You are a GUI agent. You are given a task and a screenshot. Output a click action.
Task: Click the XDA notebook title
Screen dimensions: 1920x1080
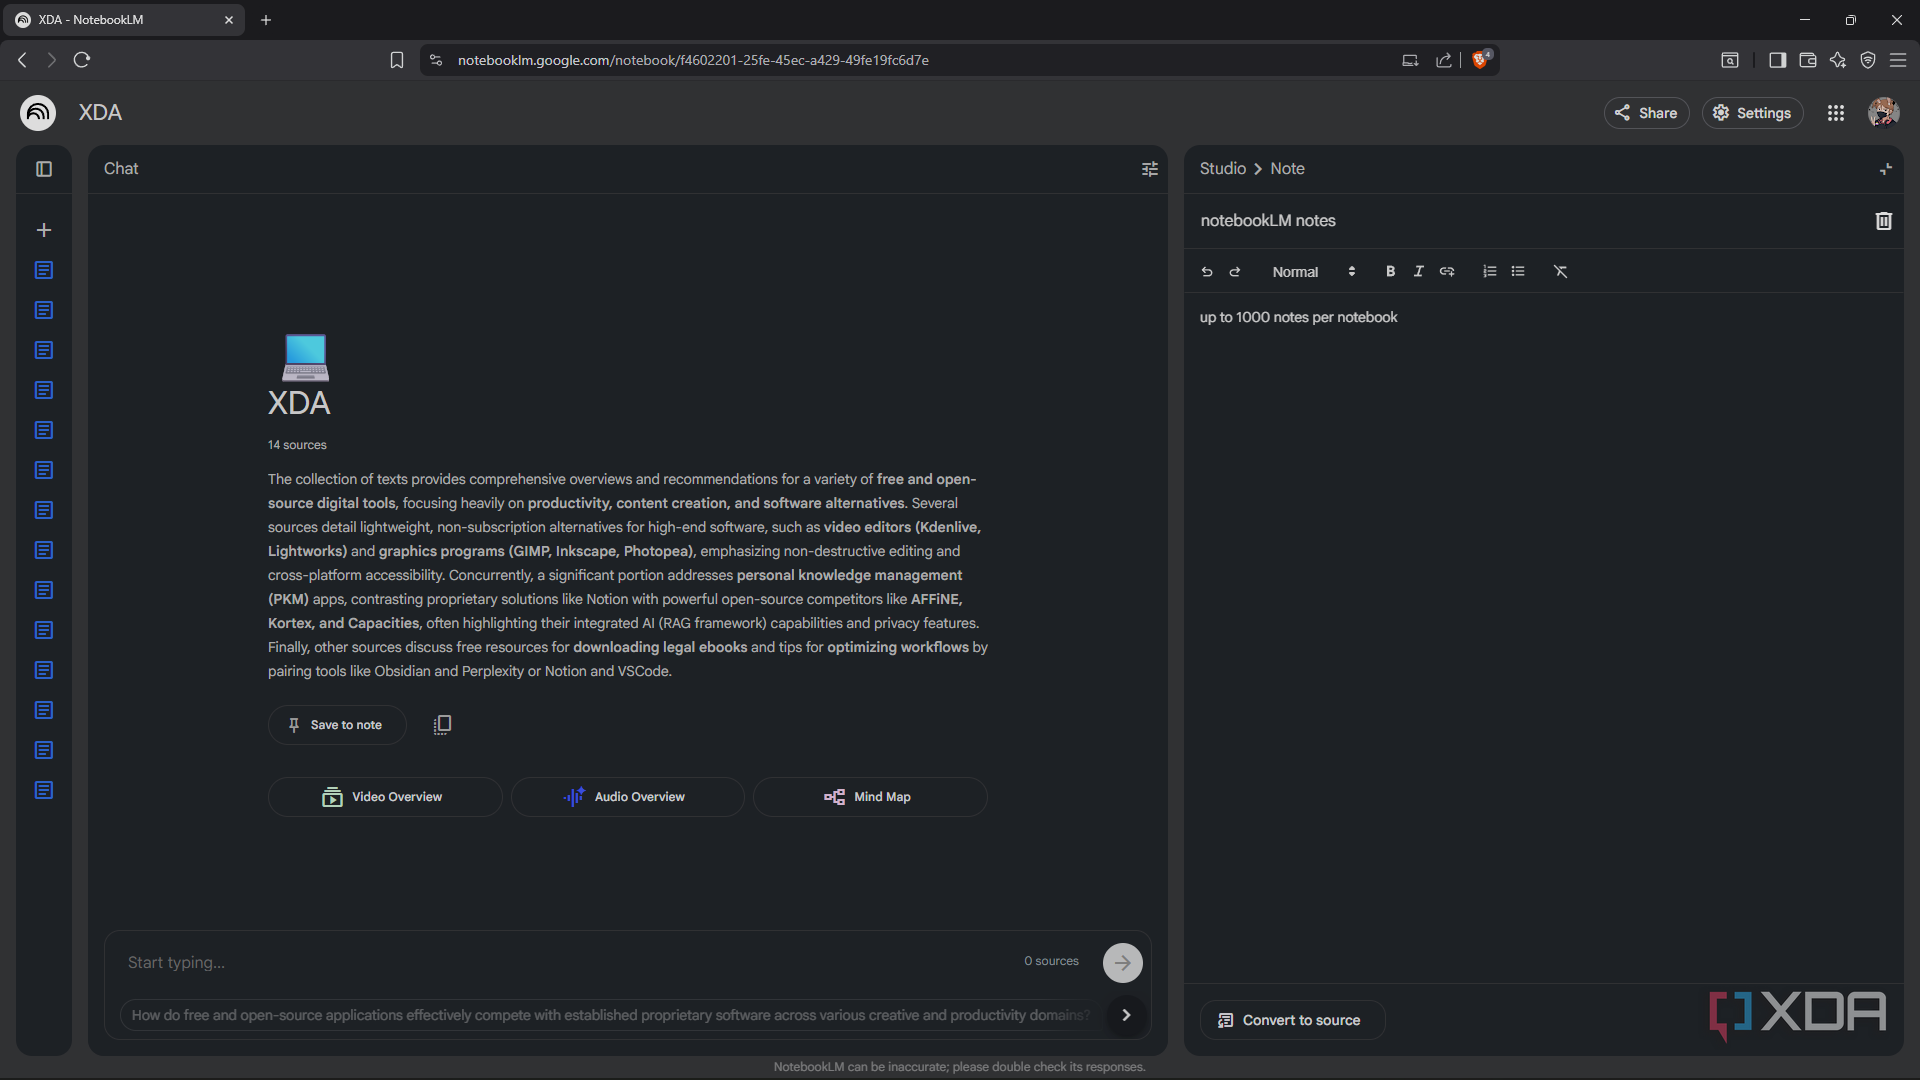click(100, 113)
